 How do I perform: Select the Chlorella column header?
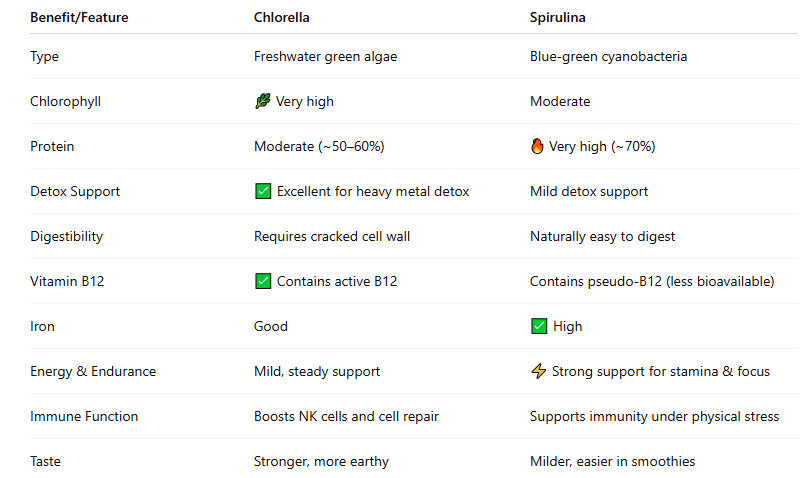pyautogui.click(x=282, y=17)
